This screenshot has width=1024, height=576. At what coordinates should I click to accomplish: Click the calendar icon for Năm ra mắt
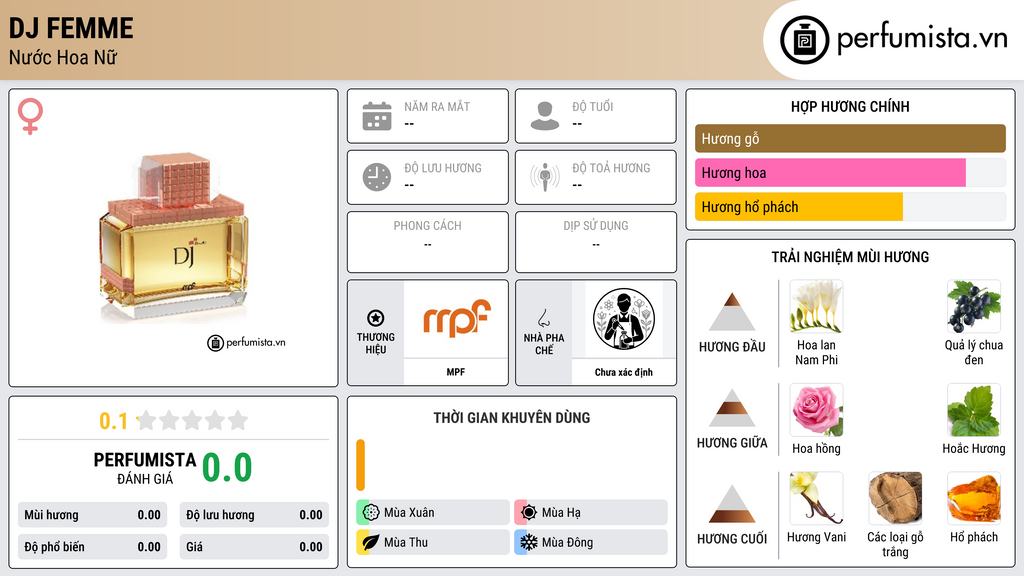377,116
